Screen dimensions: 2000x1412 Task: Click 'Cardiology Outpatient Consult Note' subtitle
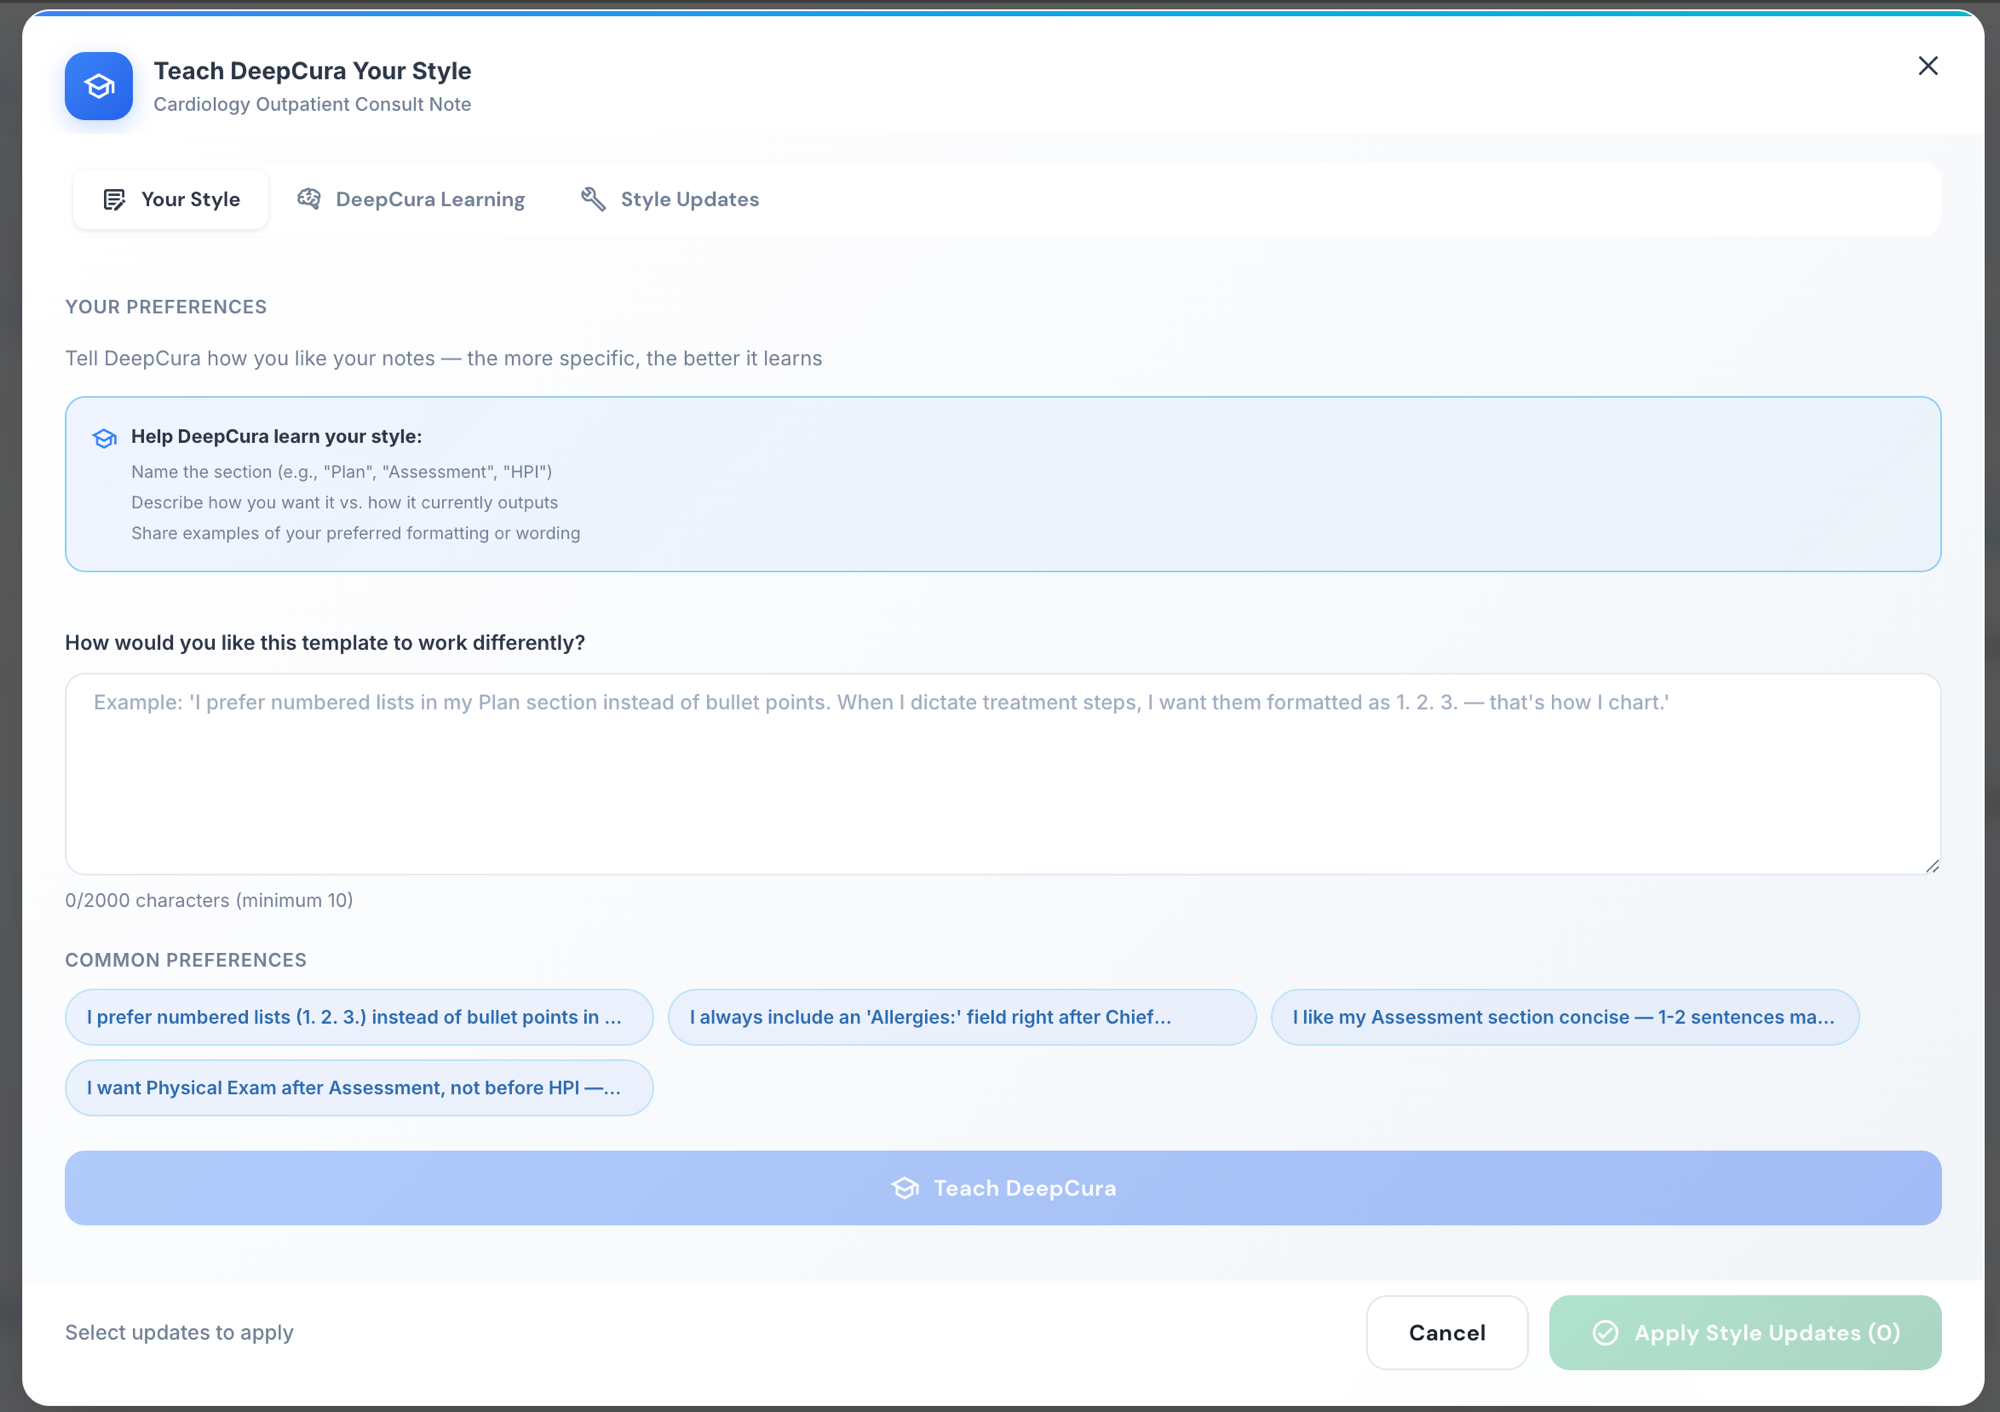(312, 104)
